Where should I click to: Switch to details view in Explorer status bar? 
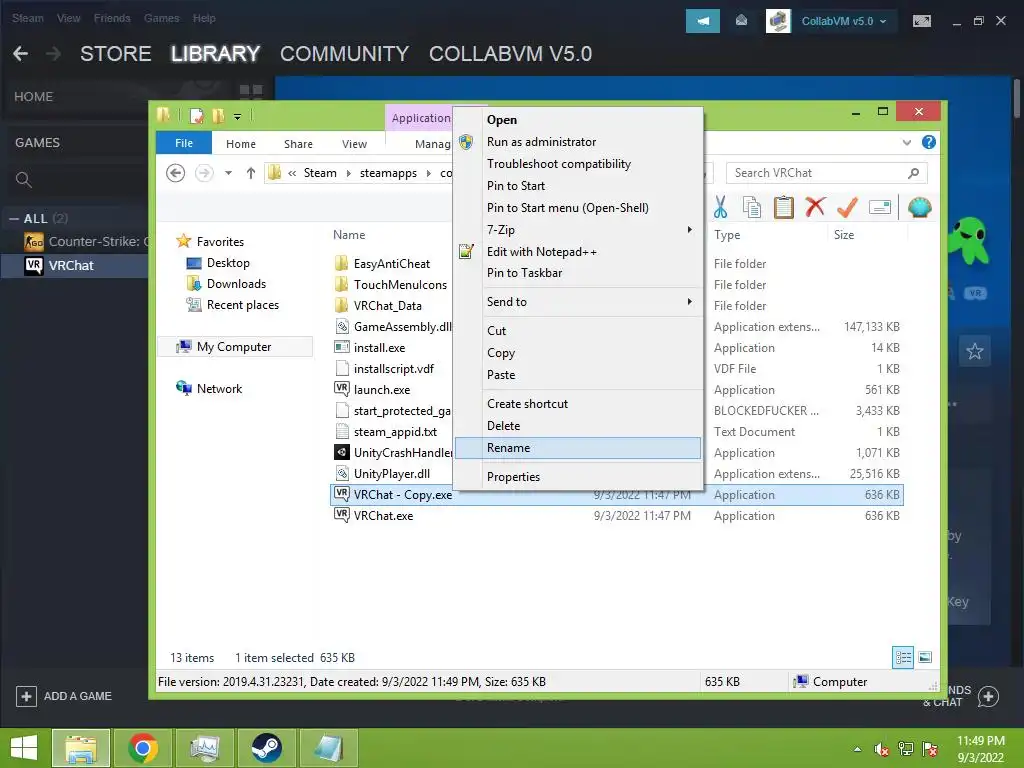click(903, 657)
